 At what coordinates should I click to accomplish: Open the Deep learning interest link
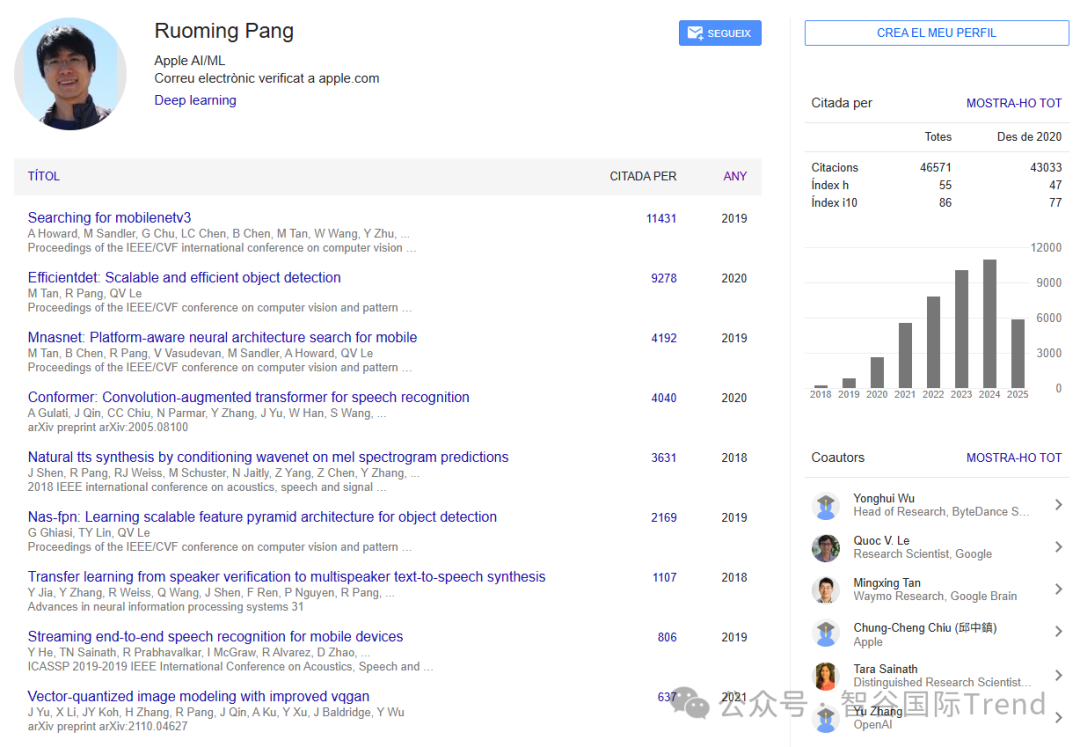point(195,100)
